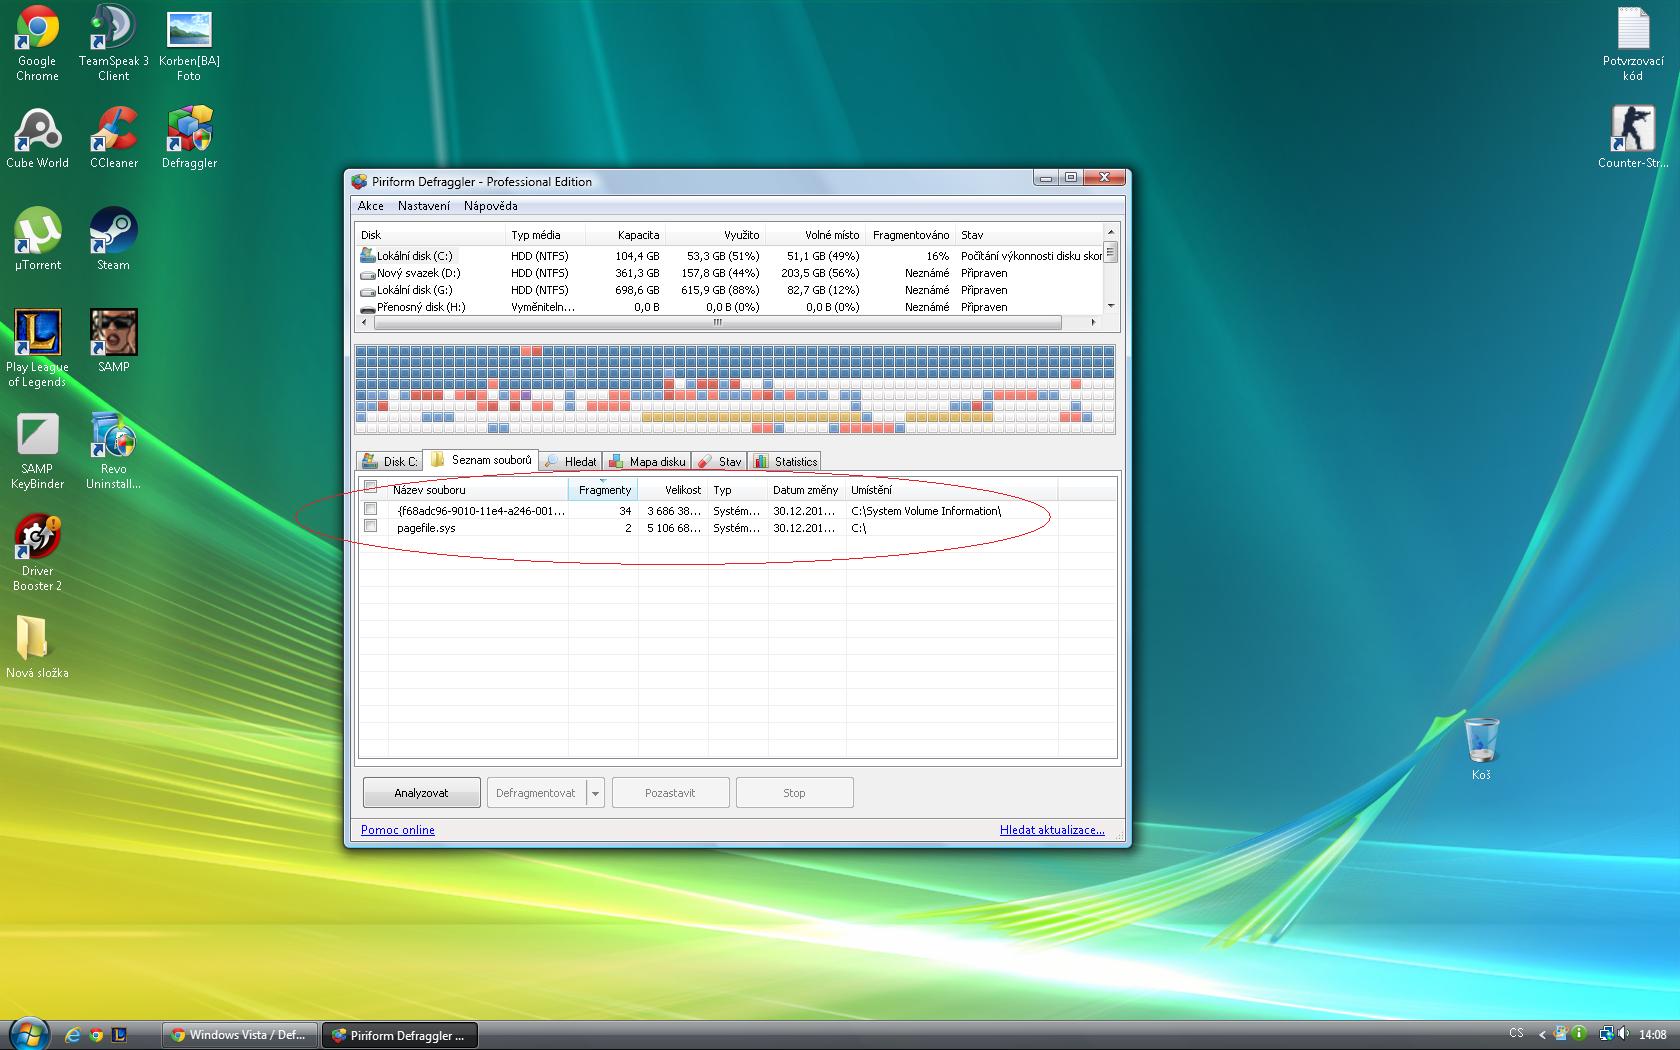Screen dimensions: 1680x1050
Task: Open the Hledat aktualizace link
Action: (1051, 830)
